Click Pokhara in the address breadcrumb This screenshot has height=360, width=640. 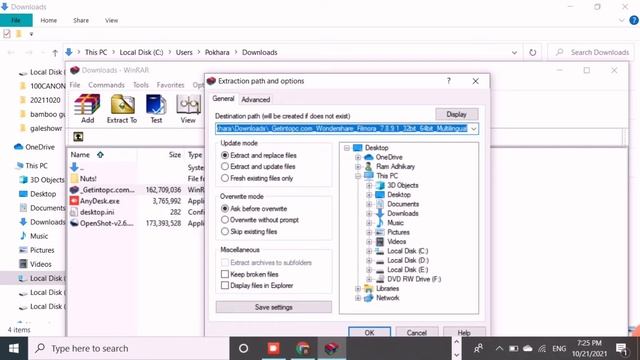point(217,52)
